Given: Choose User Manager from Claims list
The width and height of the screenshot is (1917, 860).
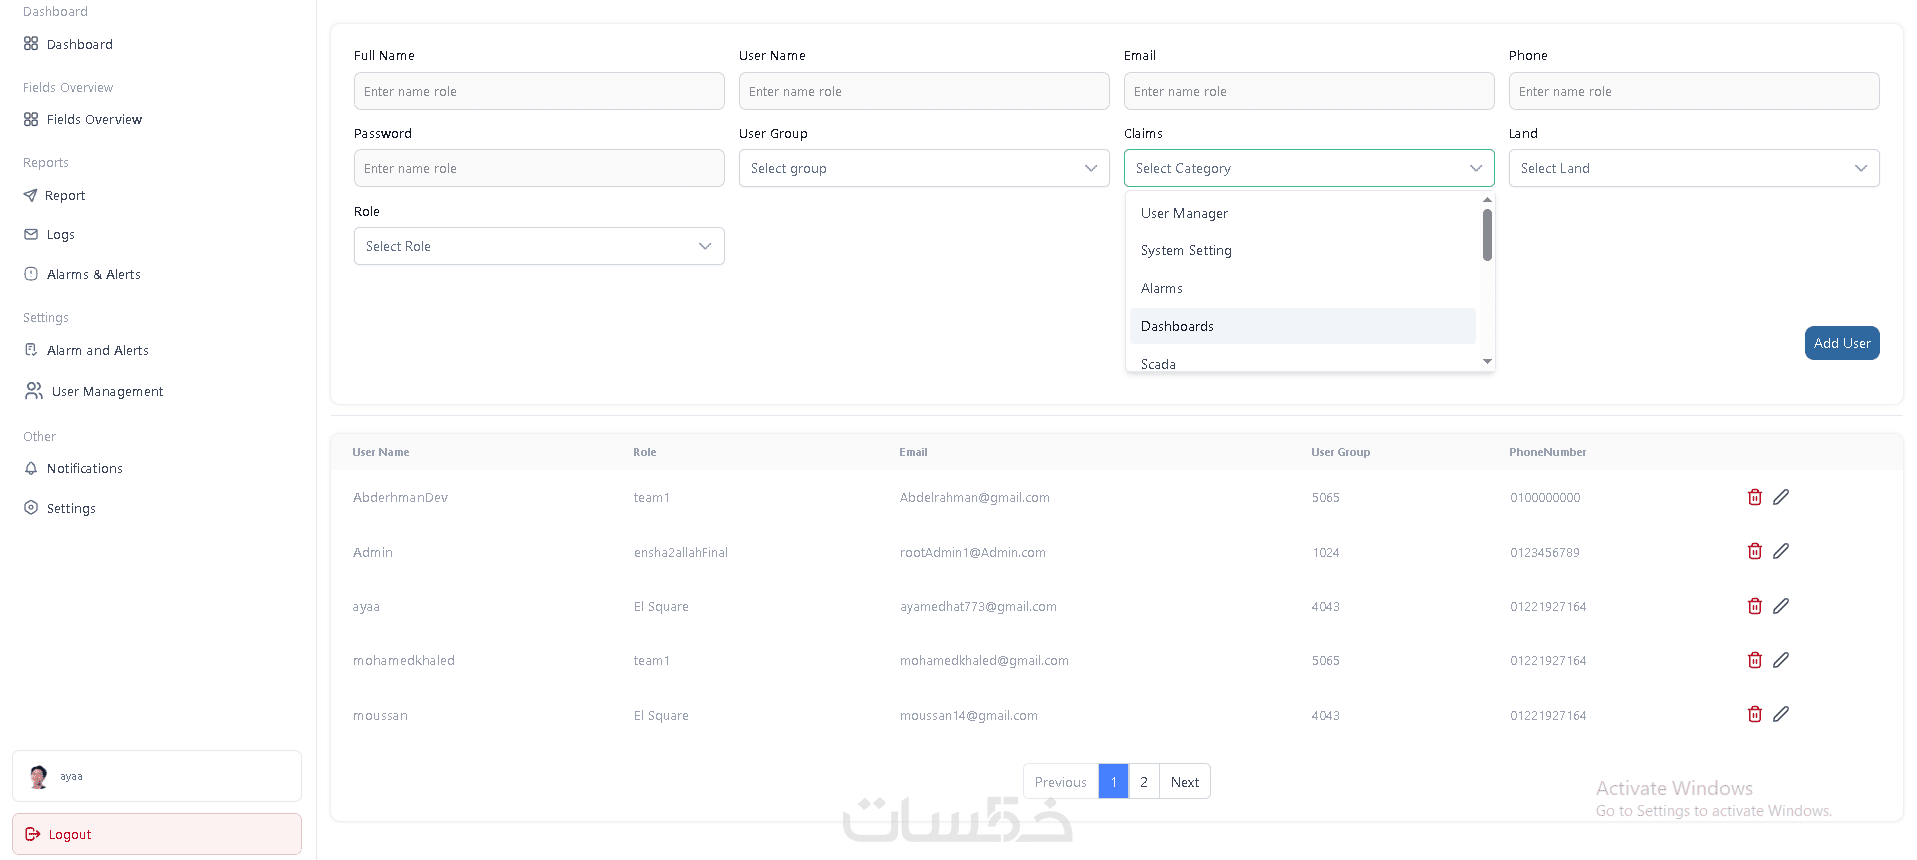Looking at the screenshot, I should click(x=1303, y=213).
